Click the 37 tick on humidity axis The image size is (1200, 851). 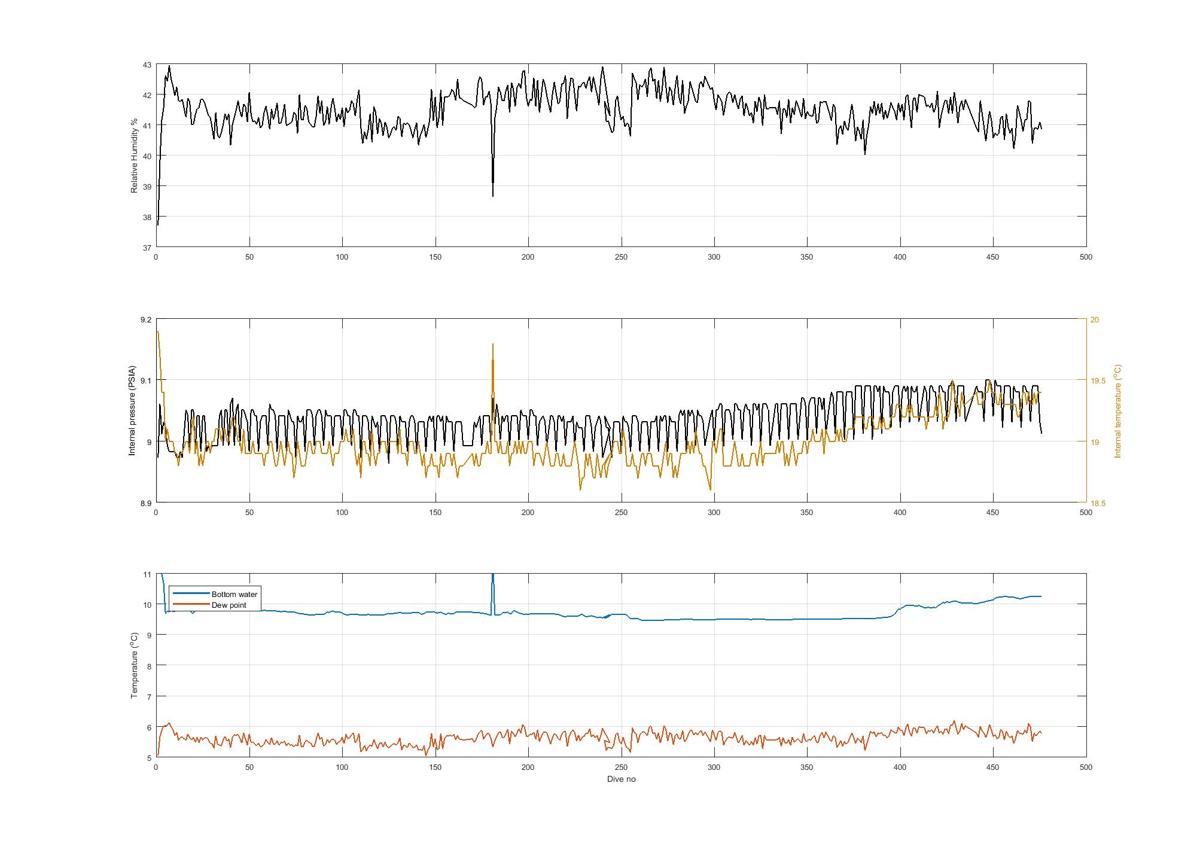click(147, 247)
